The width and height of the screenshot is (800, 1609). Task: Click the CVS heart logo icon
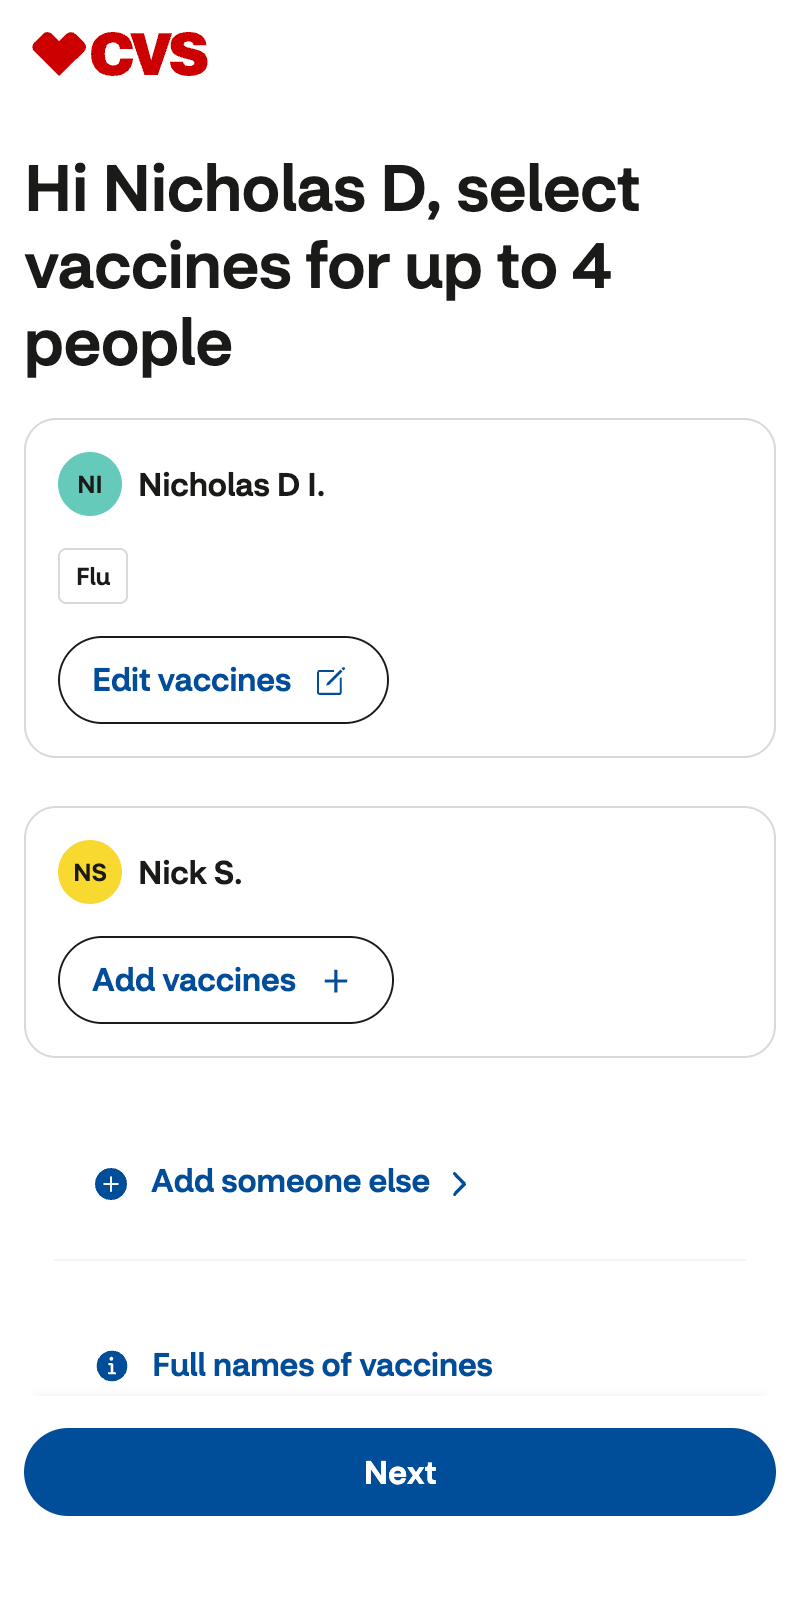tap(59, 53)
